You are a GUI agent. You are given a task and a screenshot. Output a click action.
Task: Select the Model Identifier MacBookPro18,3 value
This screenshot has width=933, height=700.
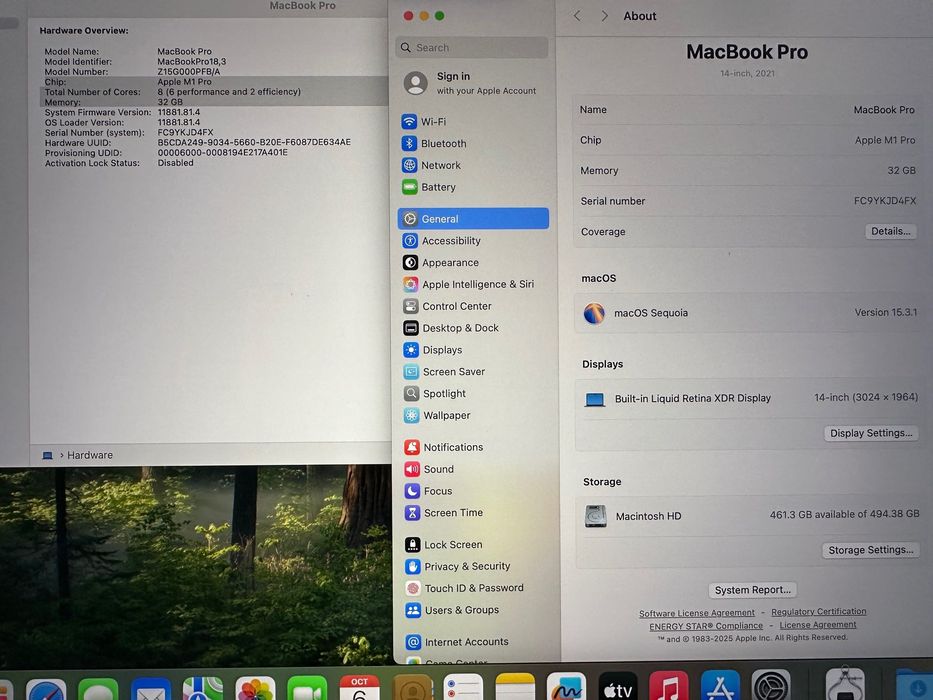192,61
